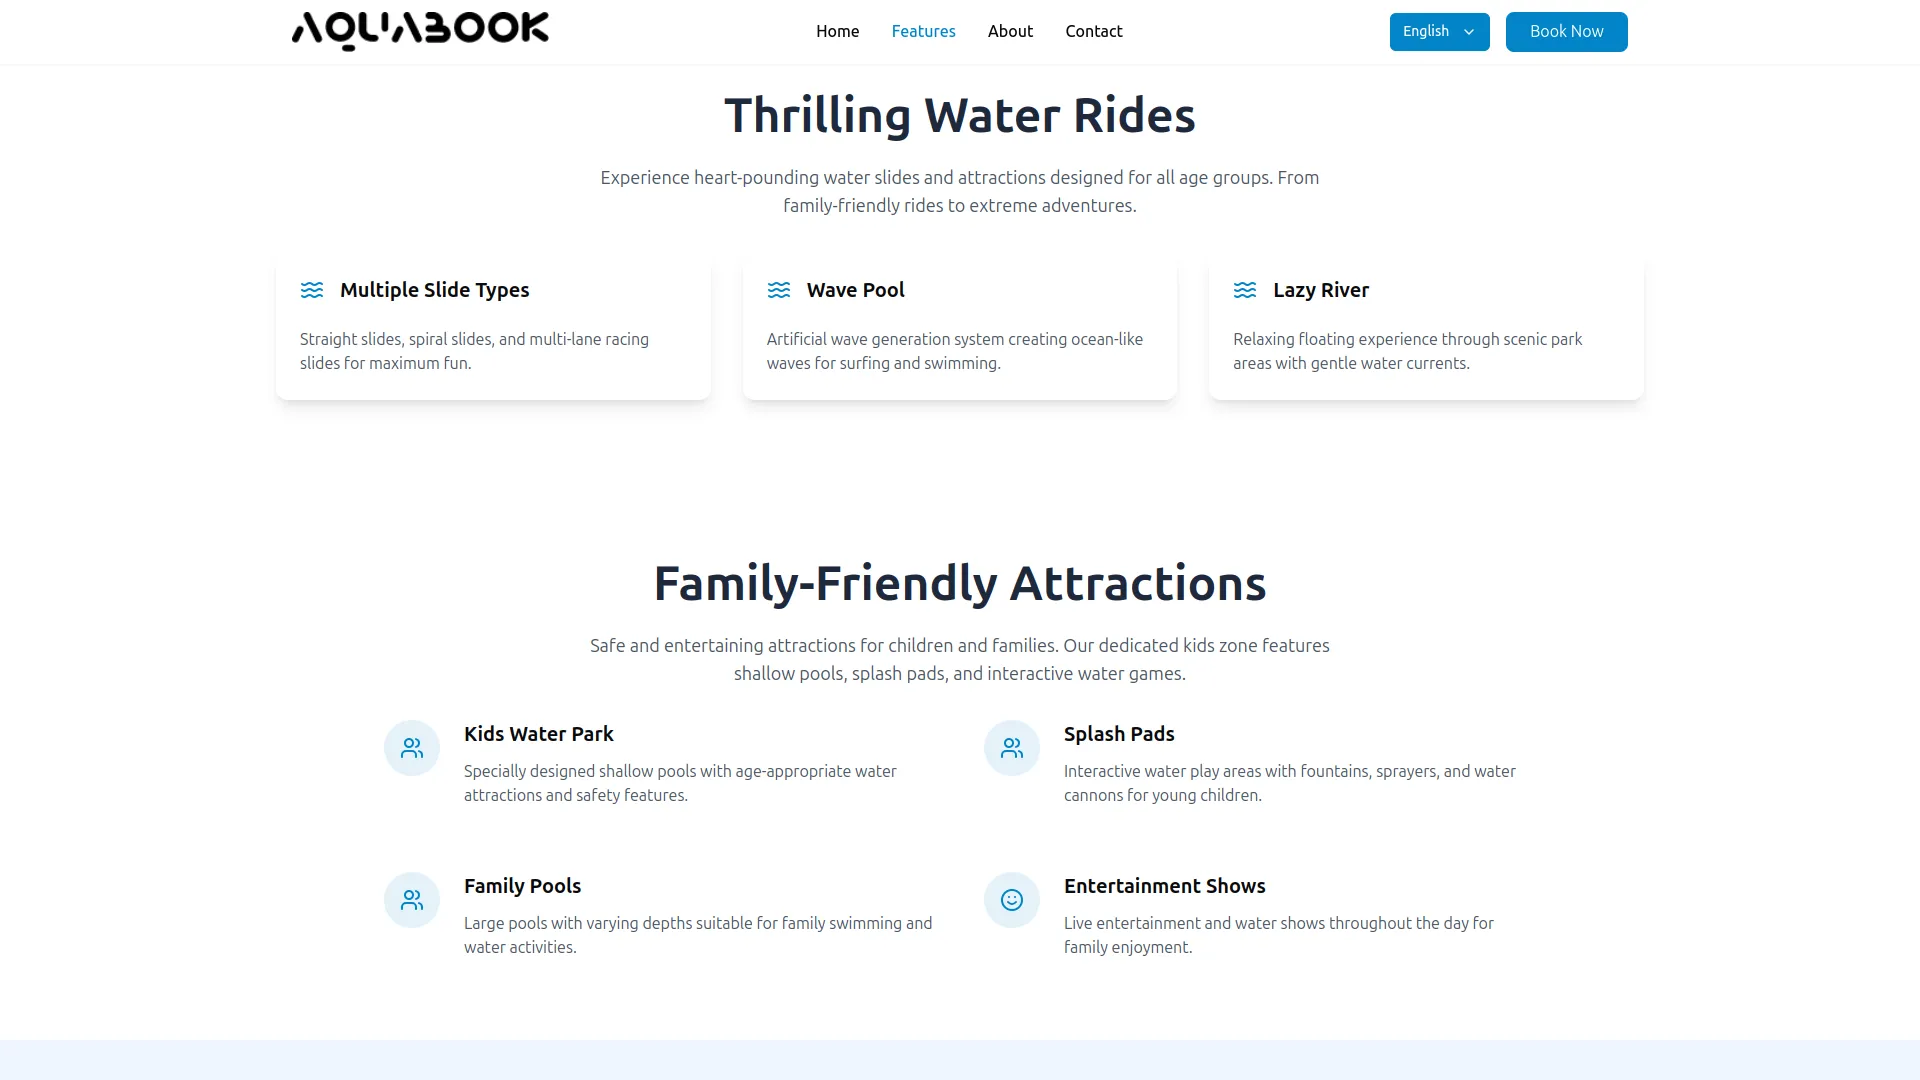Open the Contact page

pos(1093,31)
